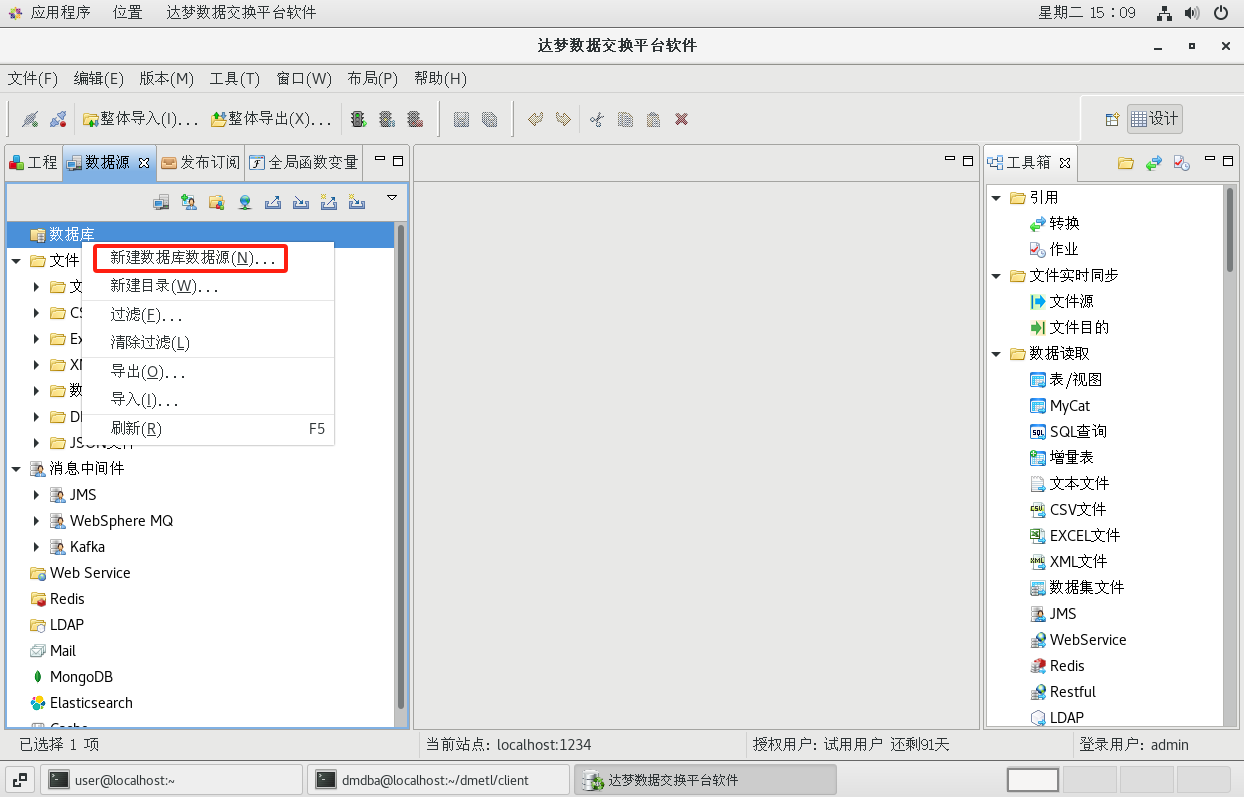The height and width of the screenshot is (797, 1244).
Task: Close the 数据源 tab with its X
Action: tap(143, 163)
